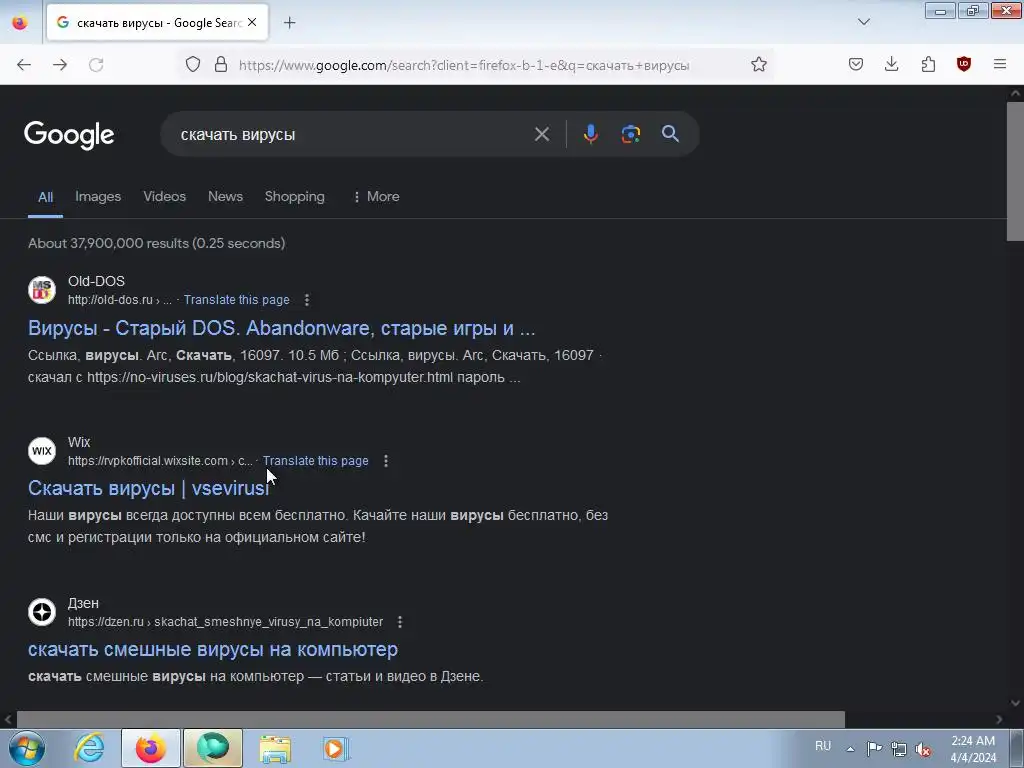This screenshot has width=1024, height=768.
Task: Open Old-DOS result options three dots
Action: coord(307,300)
